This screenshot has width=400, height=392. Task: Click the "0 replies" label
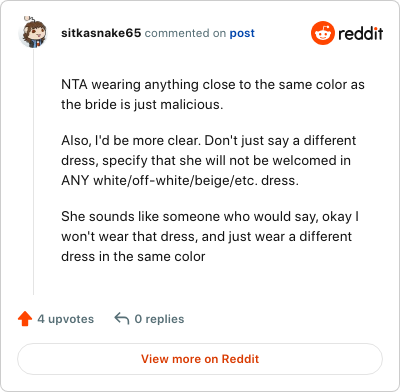pos(159,319)
